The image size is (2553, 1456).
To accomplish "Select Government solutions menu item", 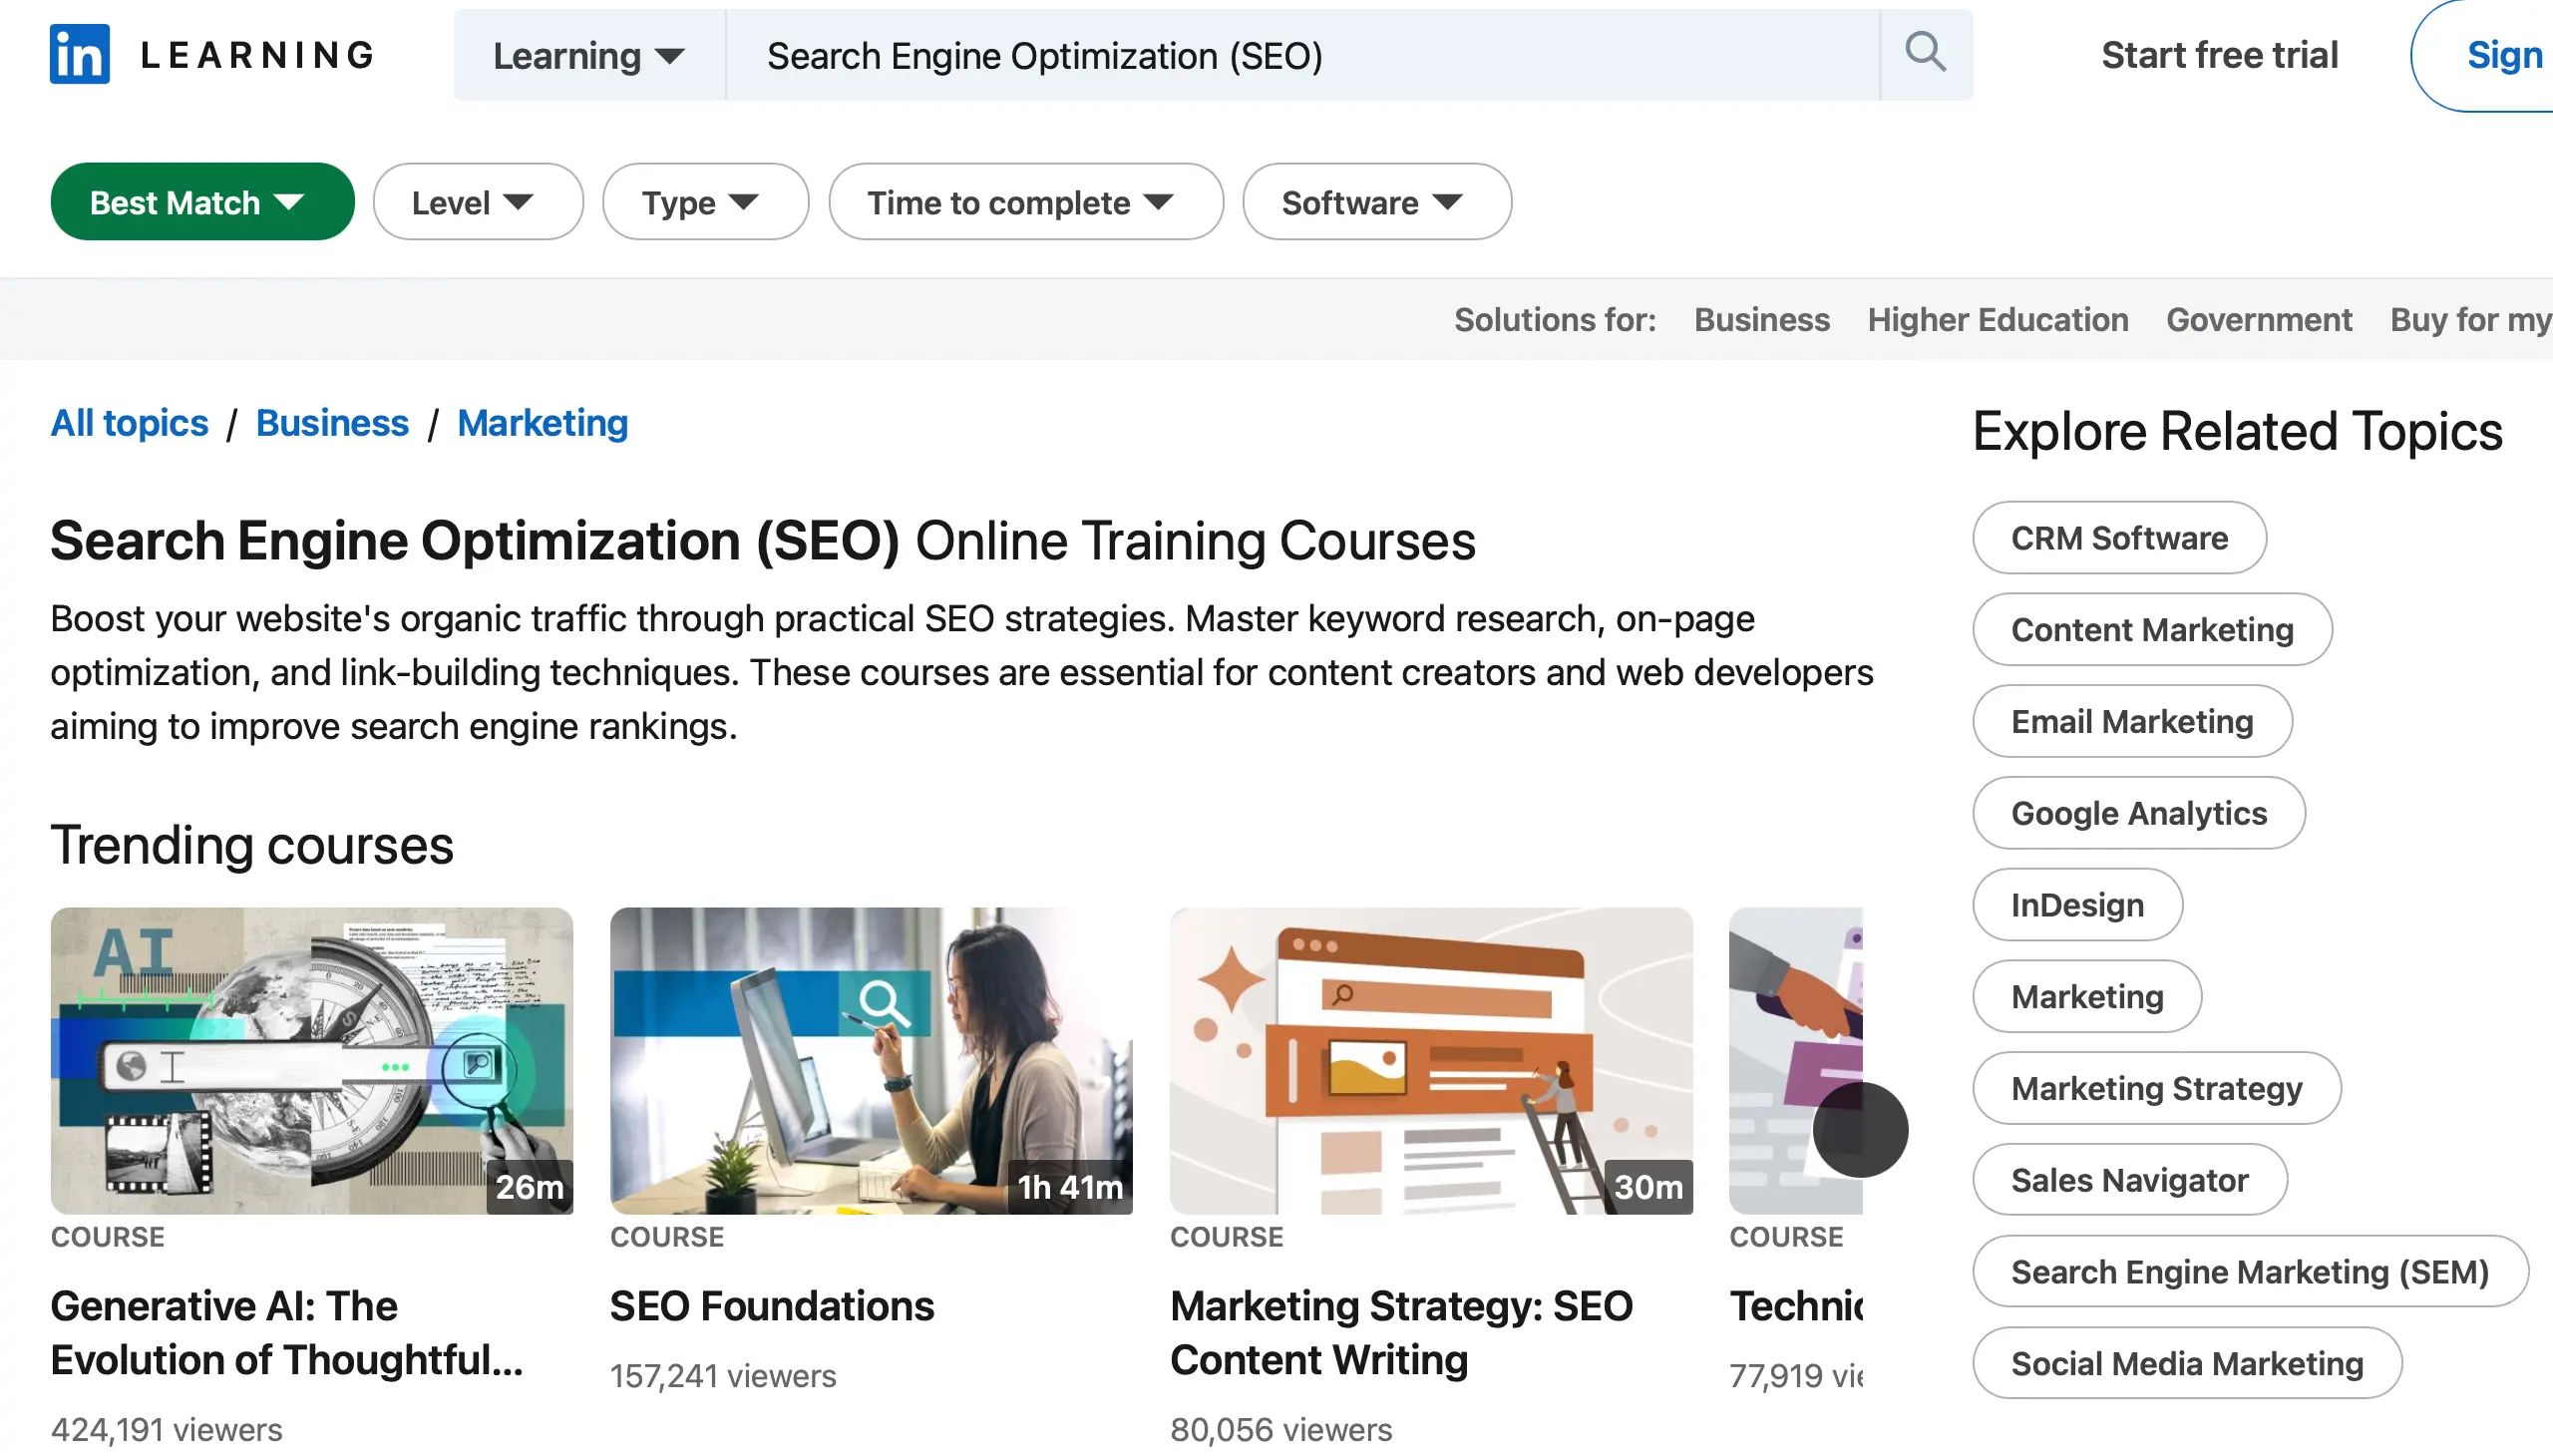I will click(x=2258, y=320).
